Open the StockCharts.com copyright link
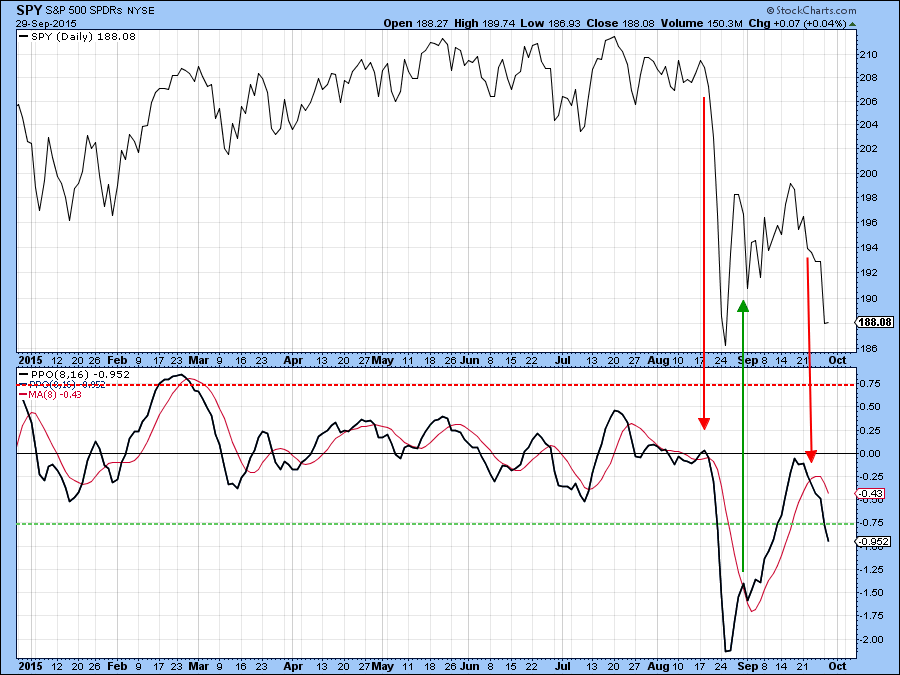This screenshot has height=675, width=900. pos(811,10)
